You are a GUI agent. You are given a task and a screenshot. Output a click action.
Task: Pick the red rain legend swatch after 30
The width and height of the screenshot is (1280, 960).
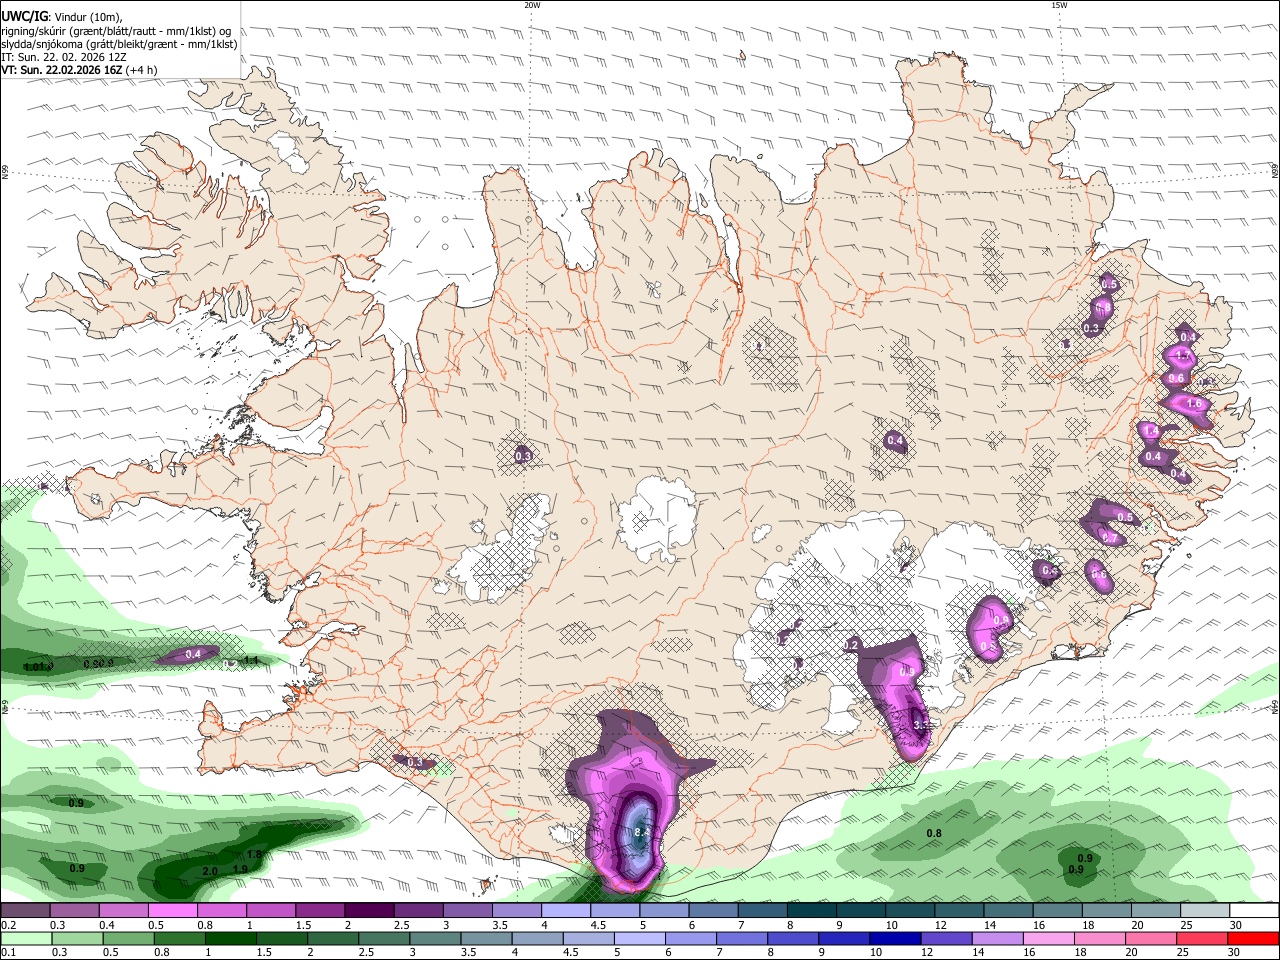[1255, 938]
